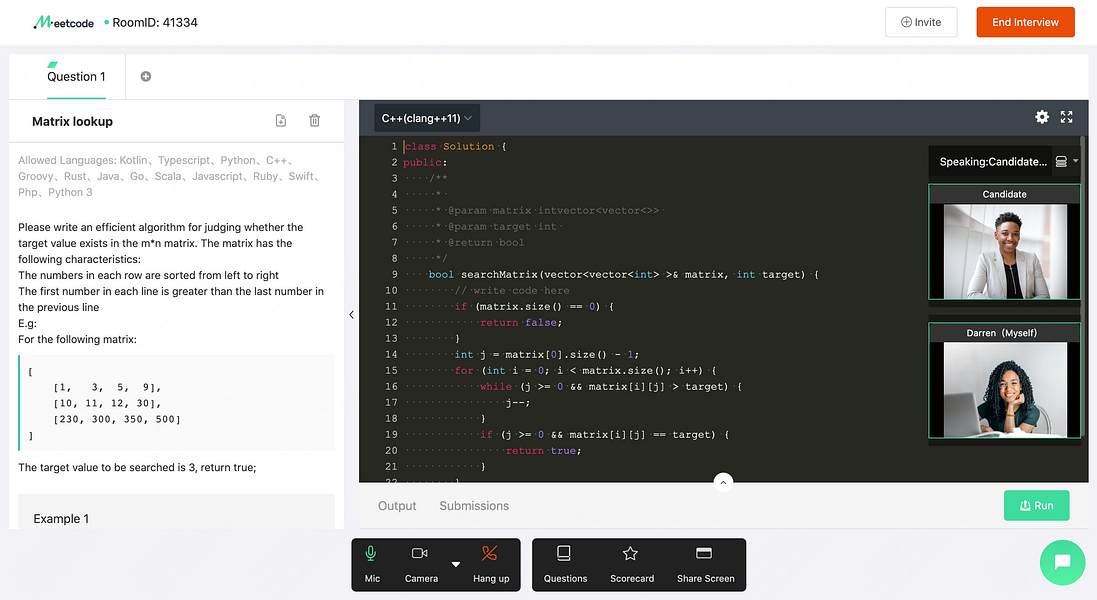Open editor settings with the gear icon
Viewport: 1097px width, 600px height.
tap(1042, 117)
